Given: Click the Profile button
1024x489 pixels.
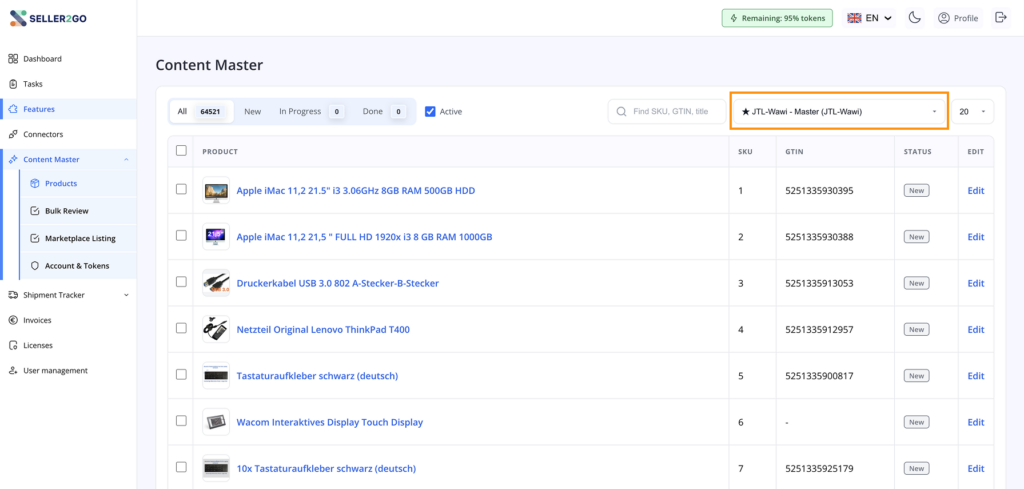Looking at the screenshot, I should tap(958, 18).
